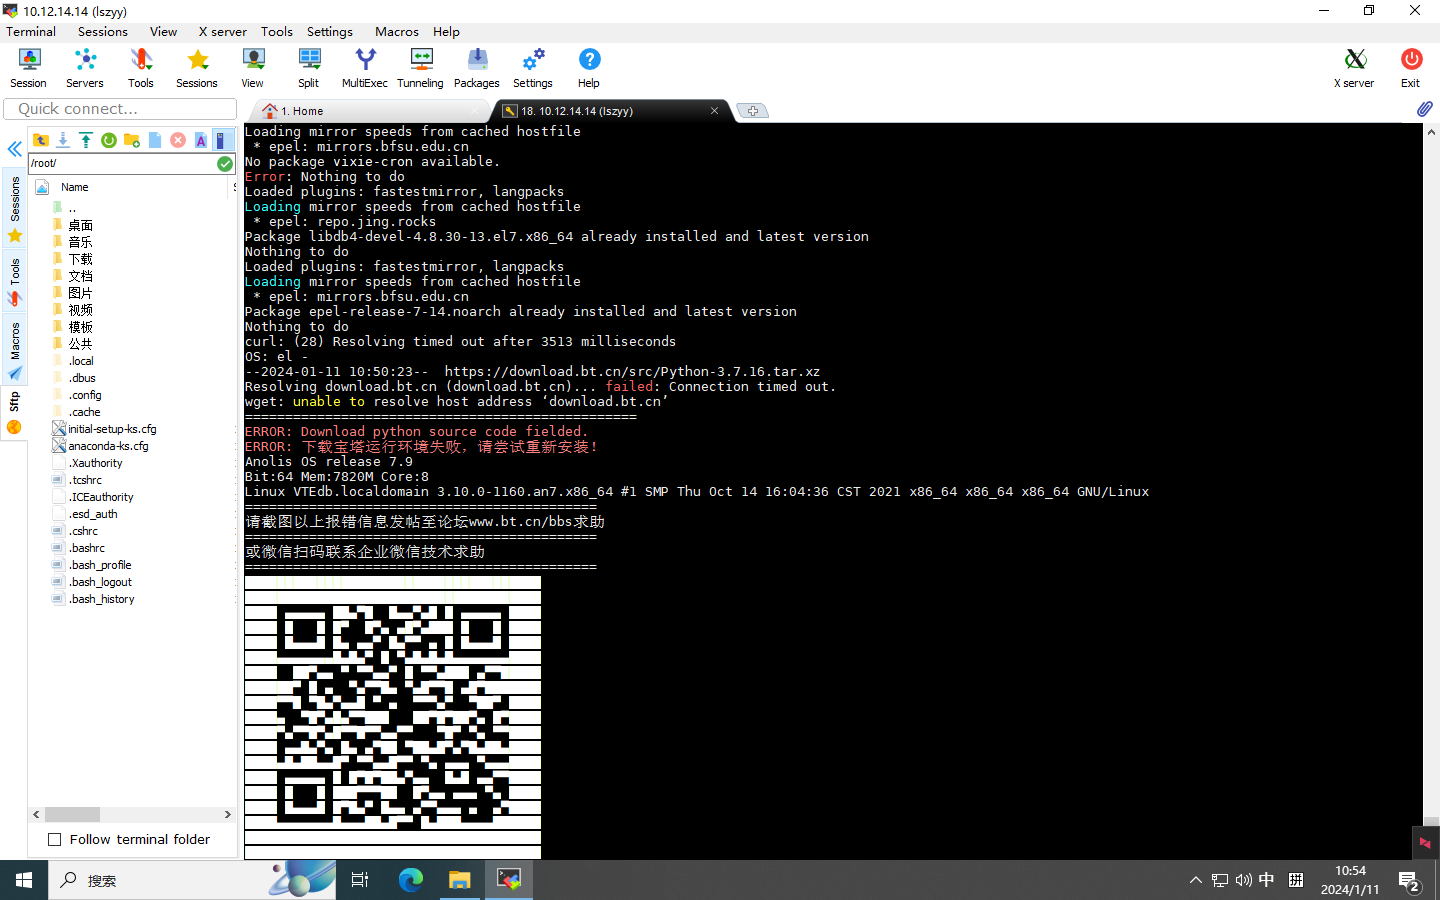Click the View toolbar icon
Image resolution: width=1440 pixels, height=900 pixels.
click(253, 69)
